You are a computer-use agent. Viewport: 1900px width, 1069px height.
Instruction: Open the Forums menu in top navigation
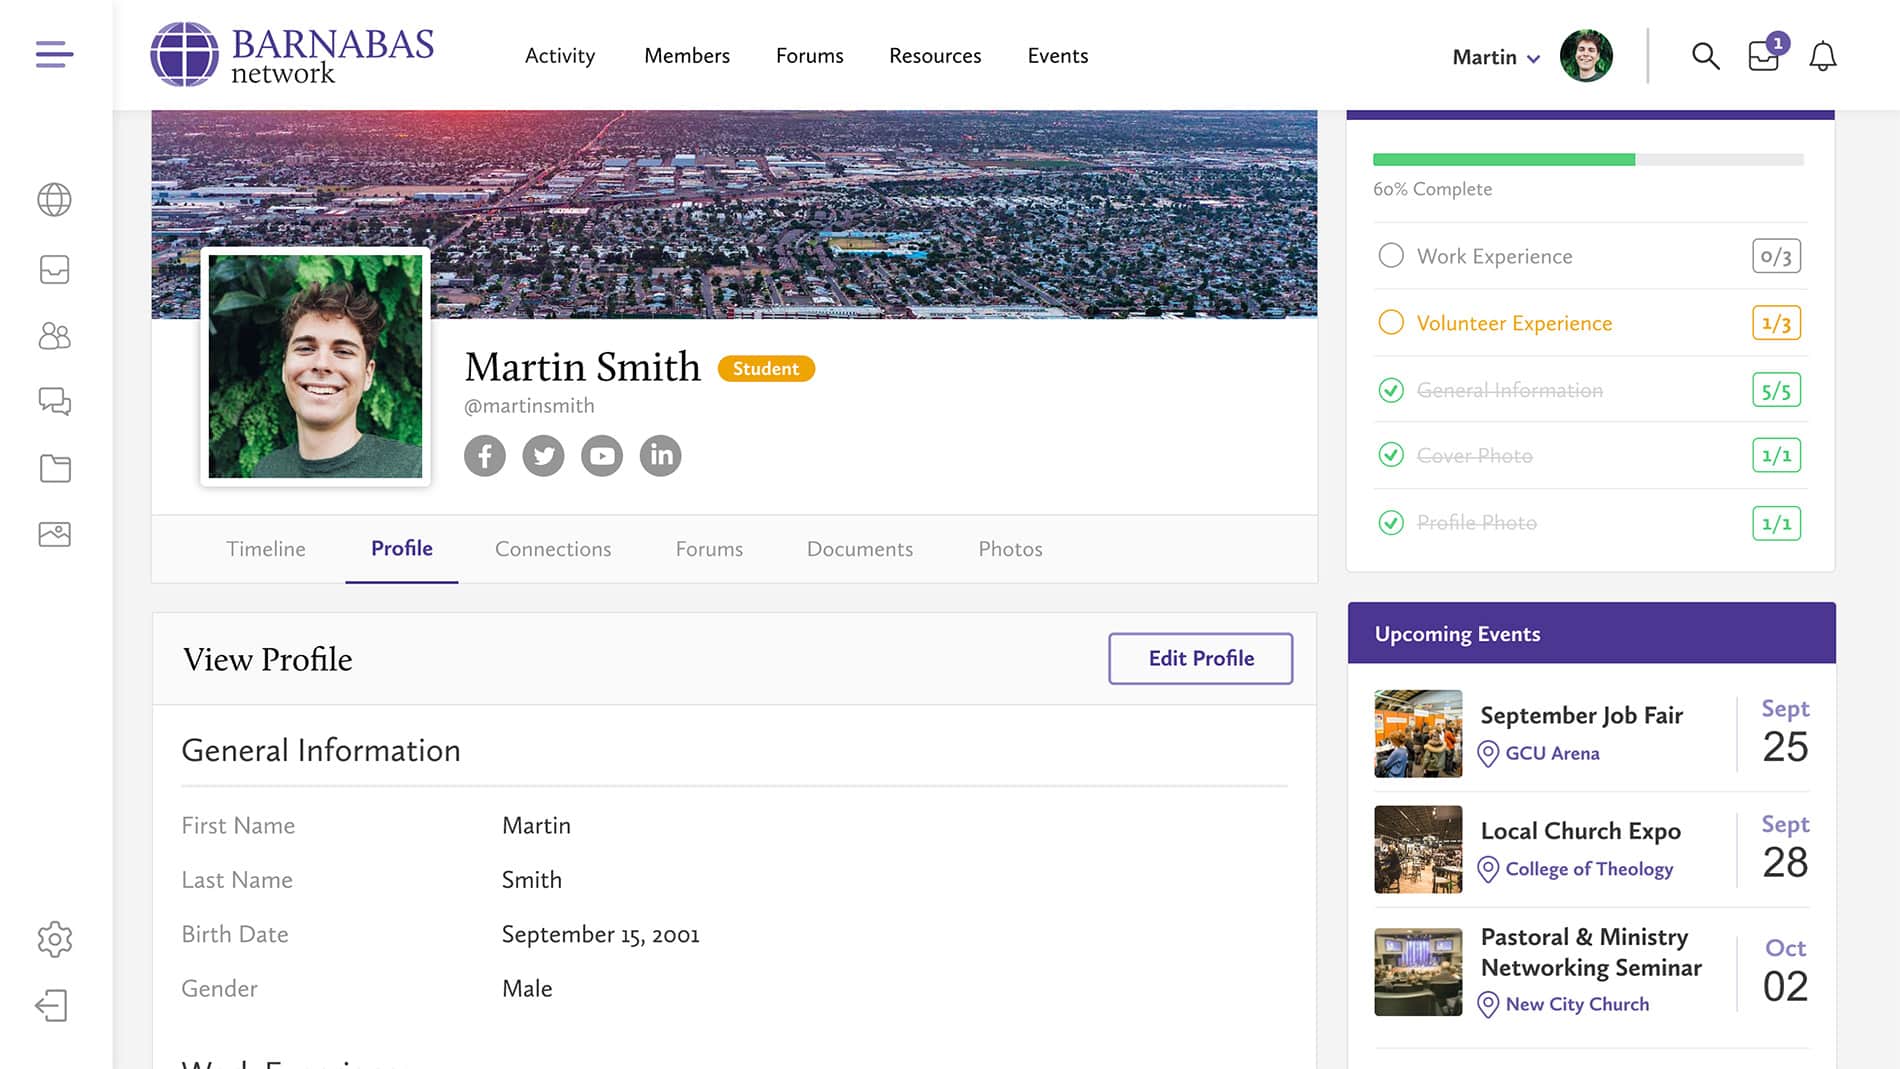click(x=809, y=56)
